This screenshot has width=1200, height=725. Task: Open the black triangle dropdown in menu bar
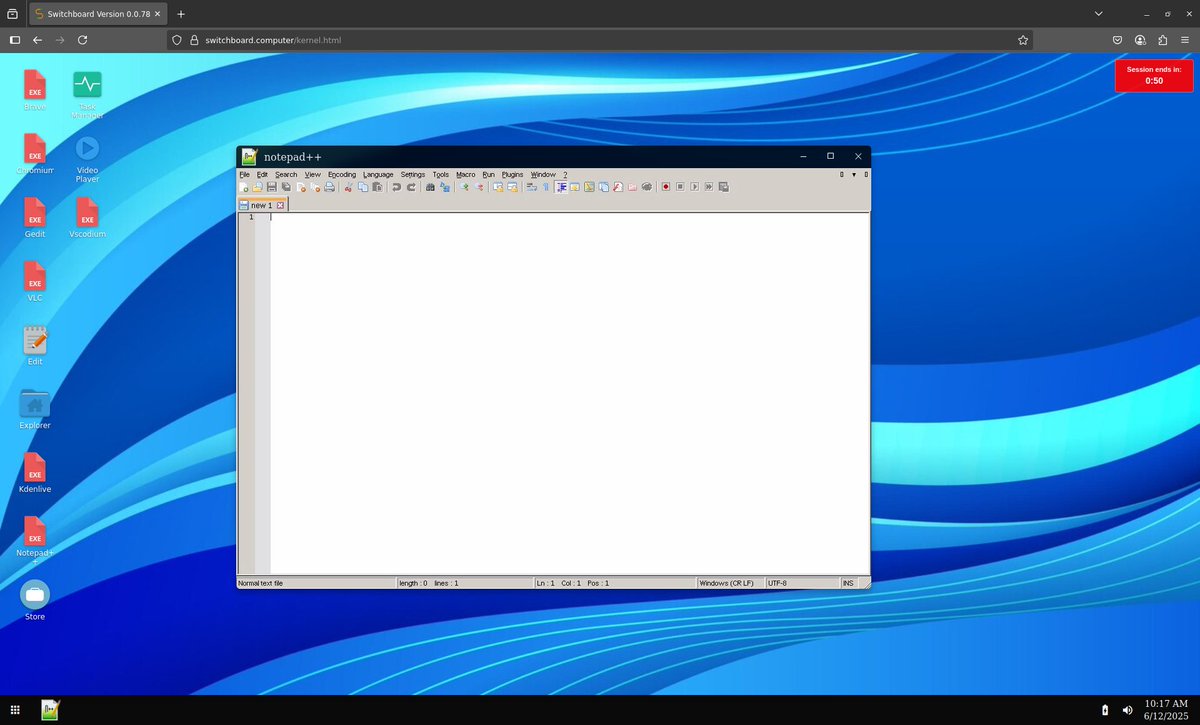854,174
